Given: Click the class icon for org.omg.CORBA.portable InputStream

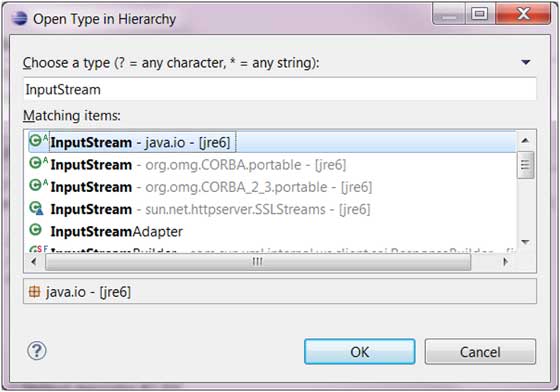Looking at the screenshot, I should [x=38, y=163].
